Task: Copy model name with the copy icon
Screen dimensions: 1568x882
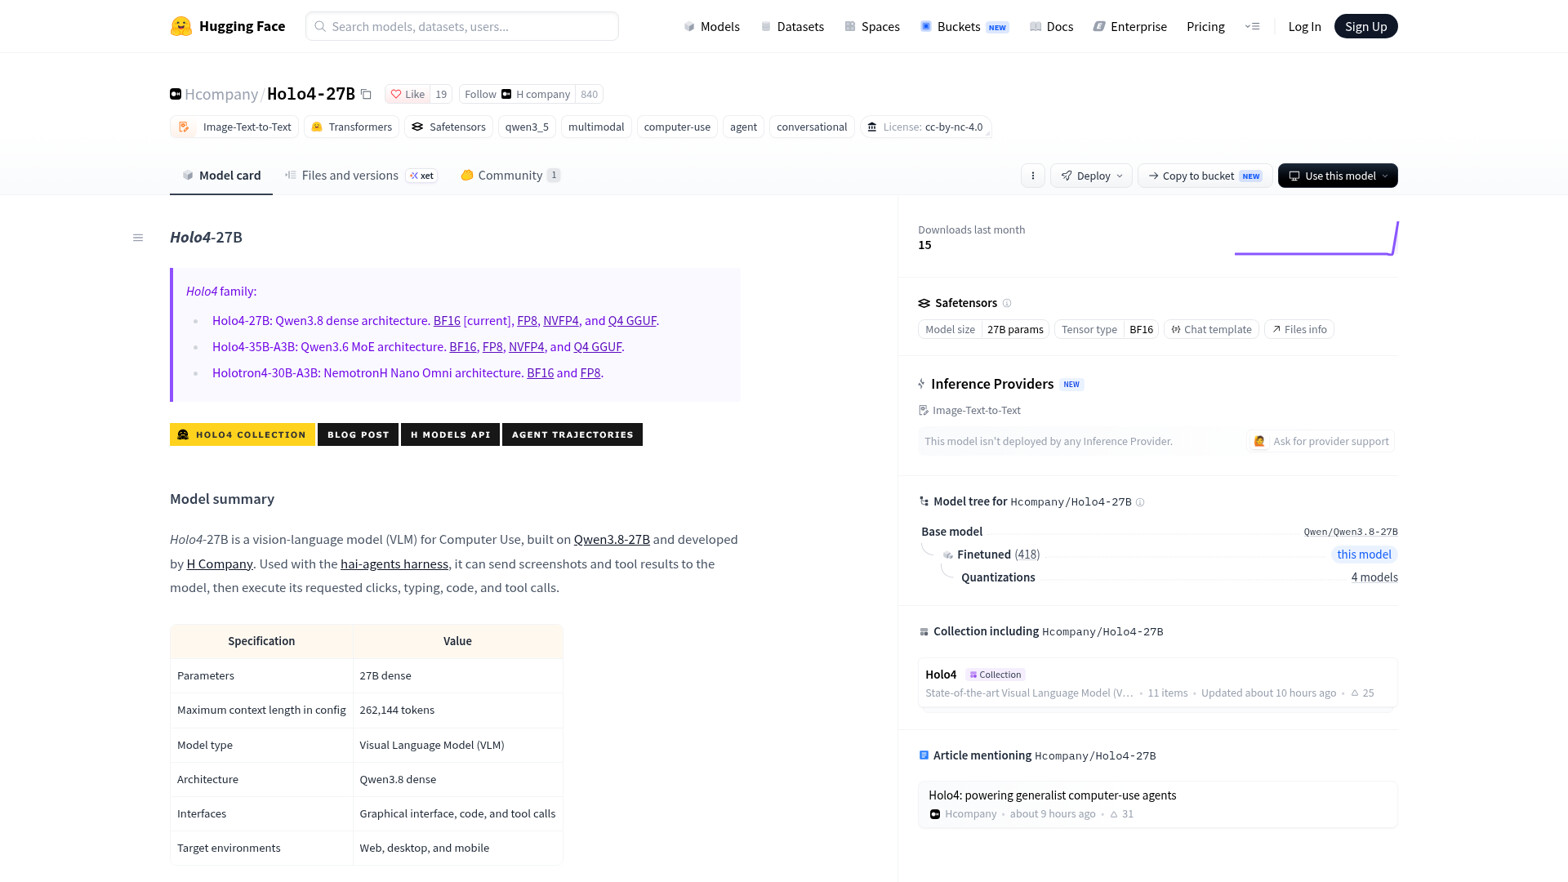Action: [x=366, y=94]
